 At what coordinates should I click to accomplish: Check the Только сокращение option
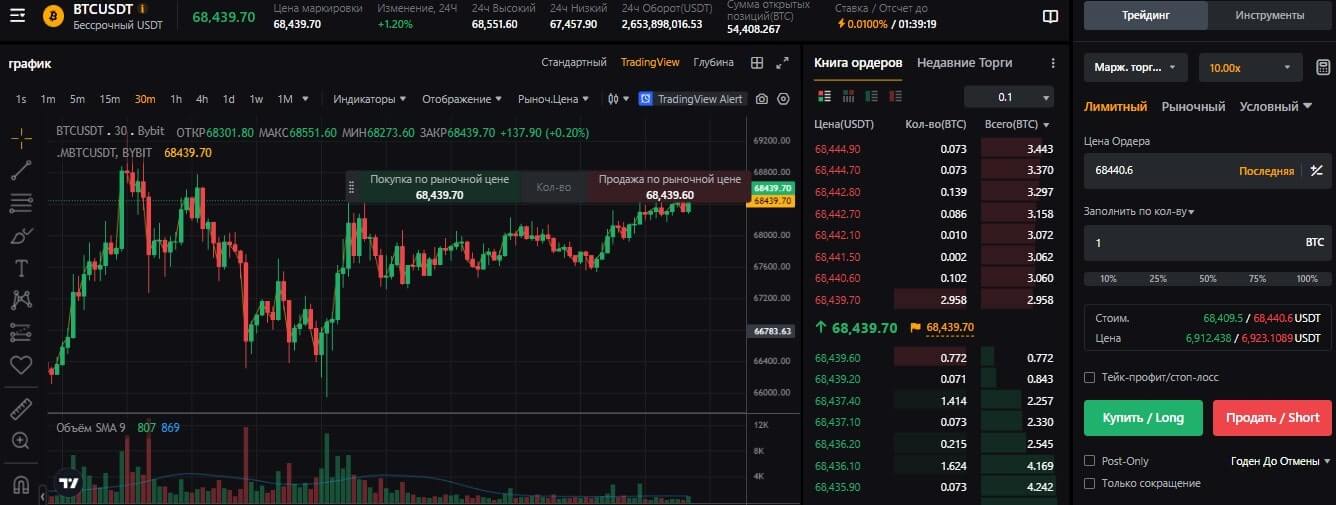(1090, 483)
